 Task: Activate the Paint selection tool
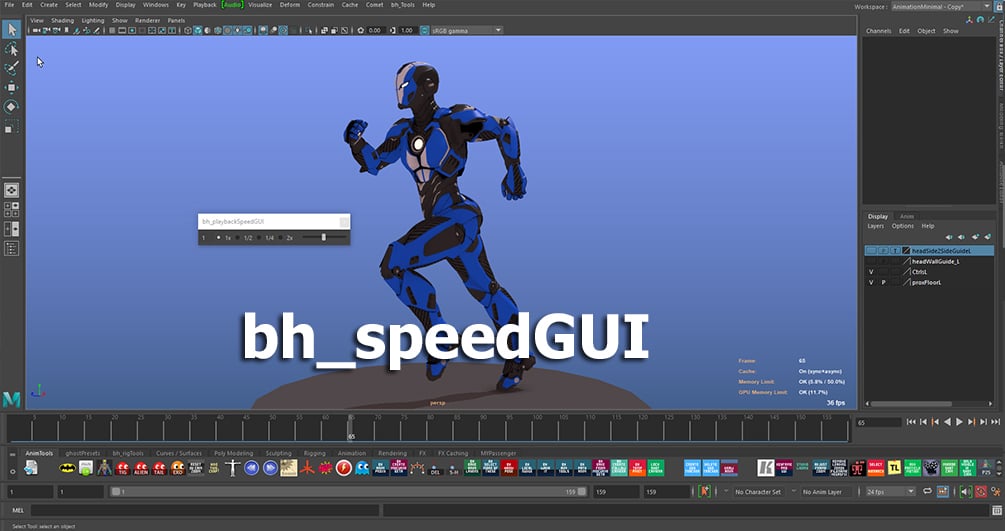12,68
